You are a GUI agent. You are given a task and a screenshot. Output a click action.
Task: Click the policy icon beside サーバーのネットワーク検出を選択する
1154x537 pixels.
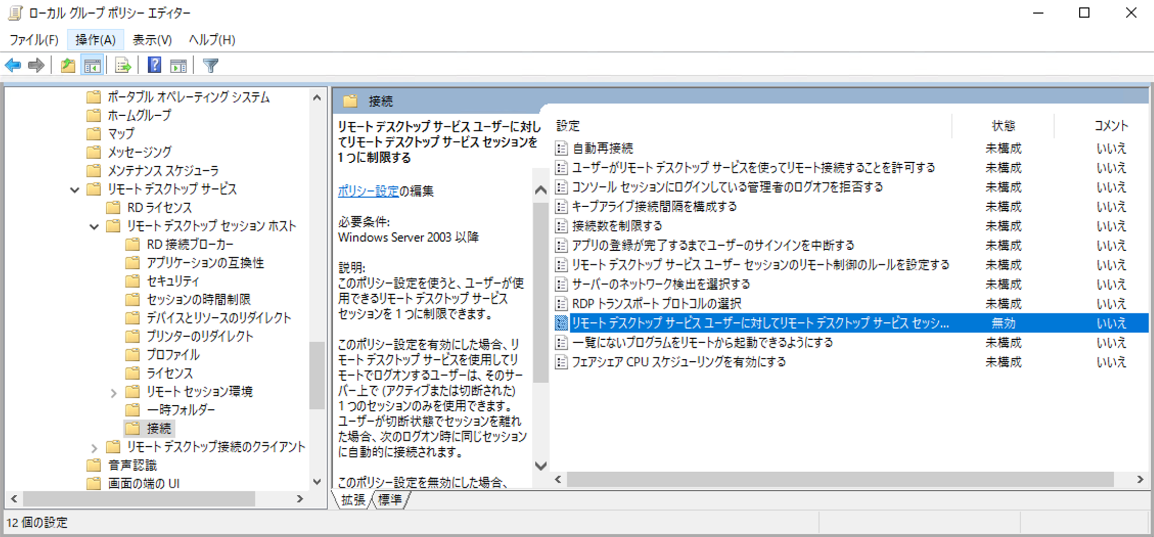[x=562, y=283]
